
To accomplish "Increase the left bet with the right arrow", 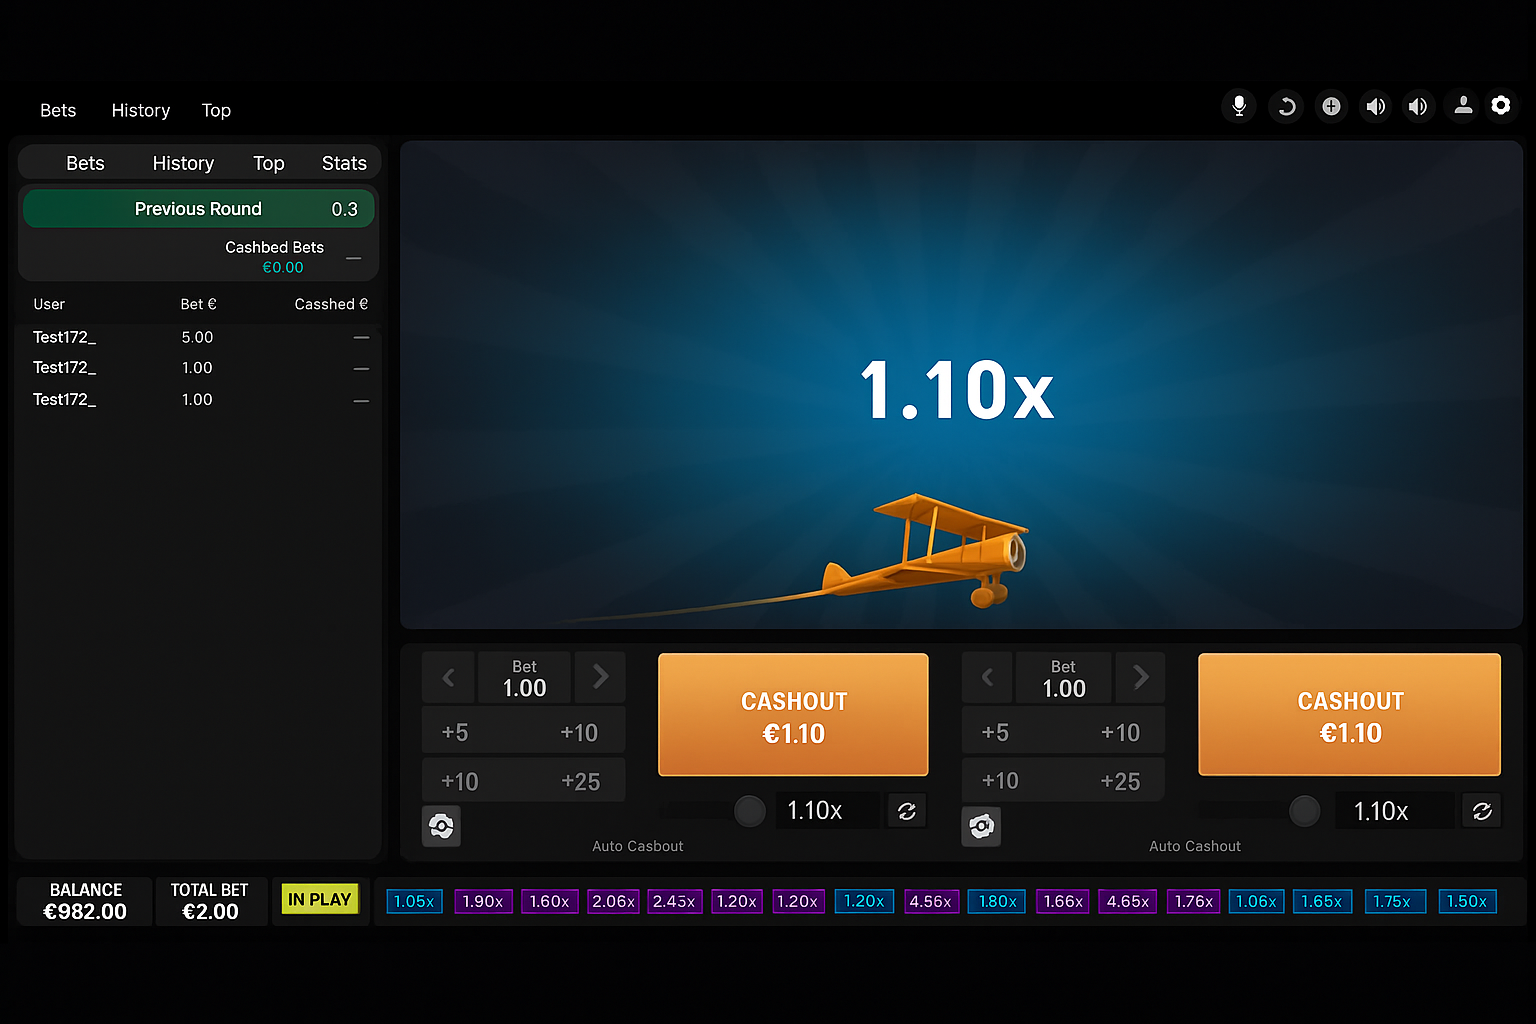I will pos(600,677).
